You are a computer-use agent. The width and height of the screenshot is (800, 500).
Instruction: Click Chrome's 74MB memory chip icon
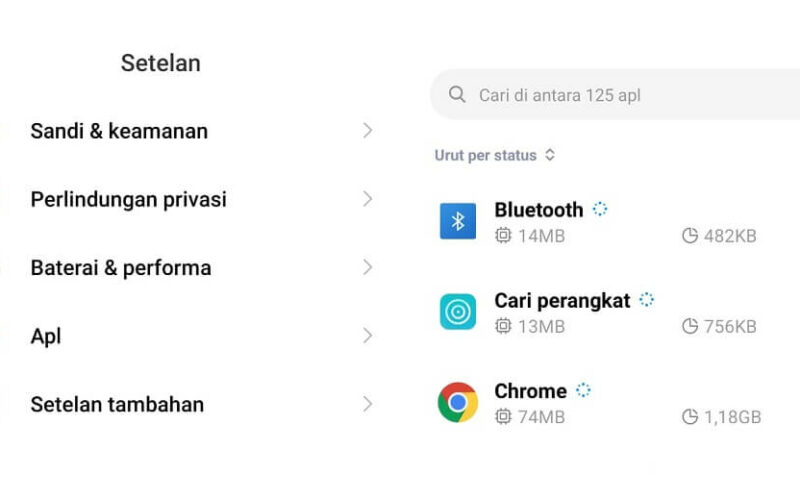pyautogui.click(x=503, y=416)
